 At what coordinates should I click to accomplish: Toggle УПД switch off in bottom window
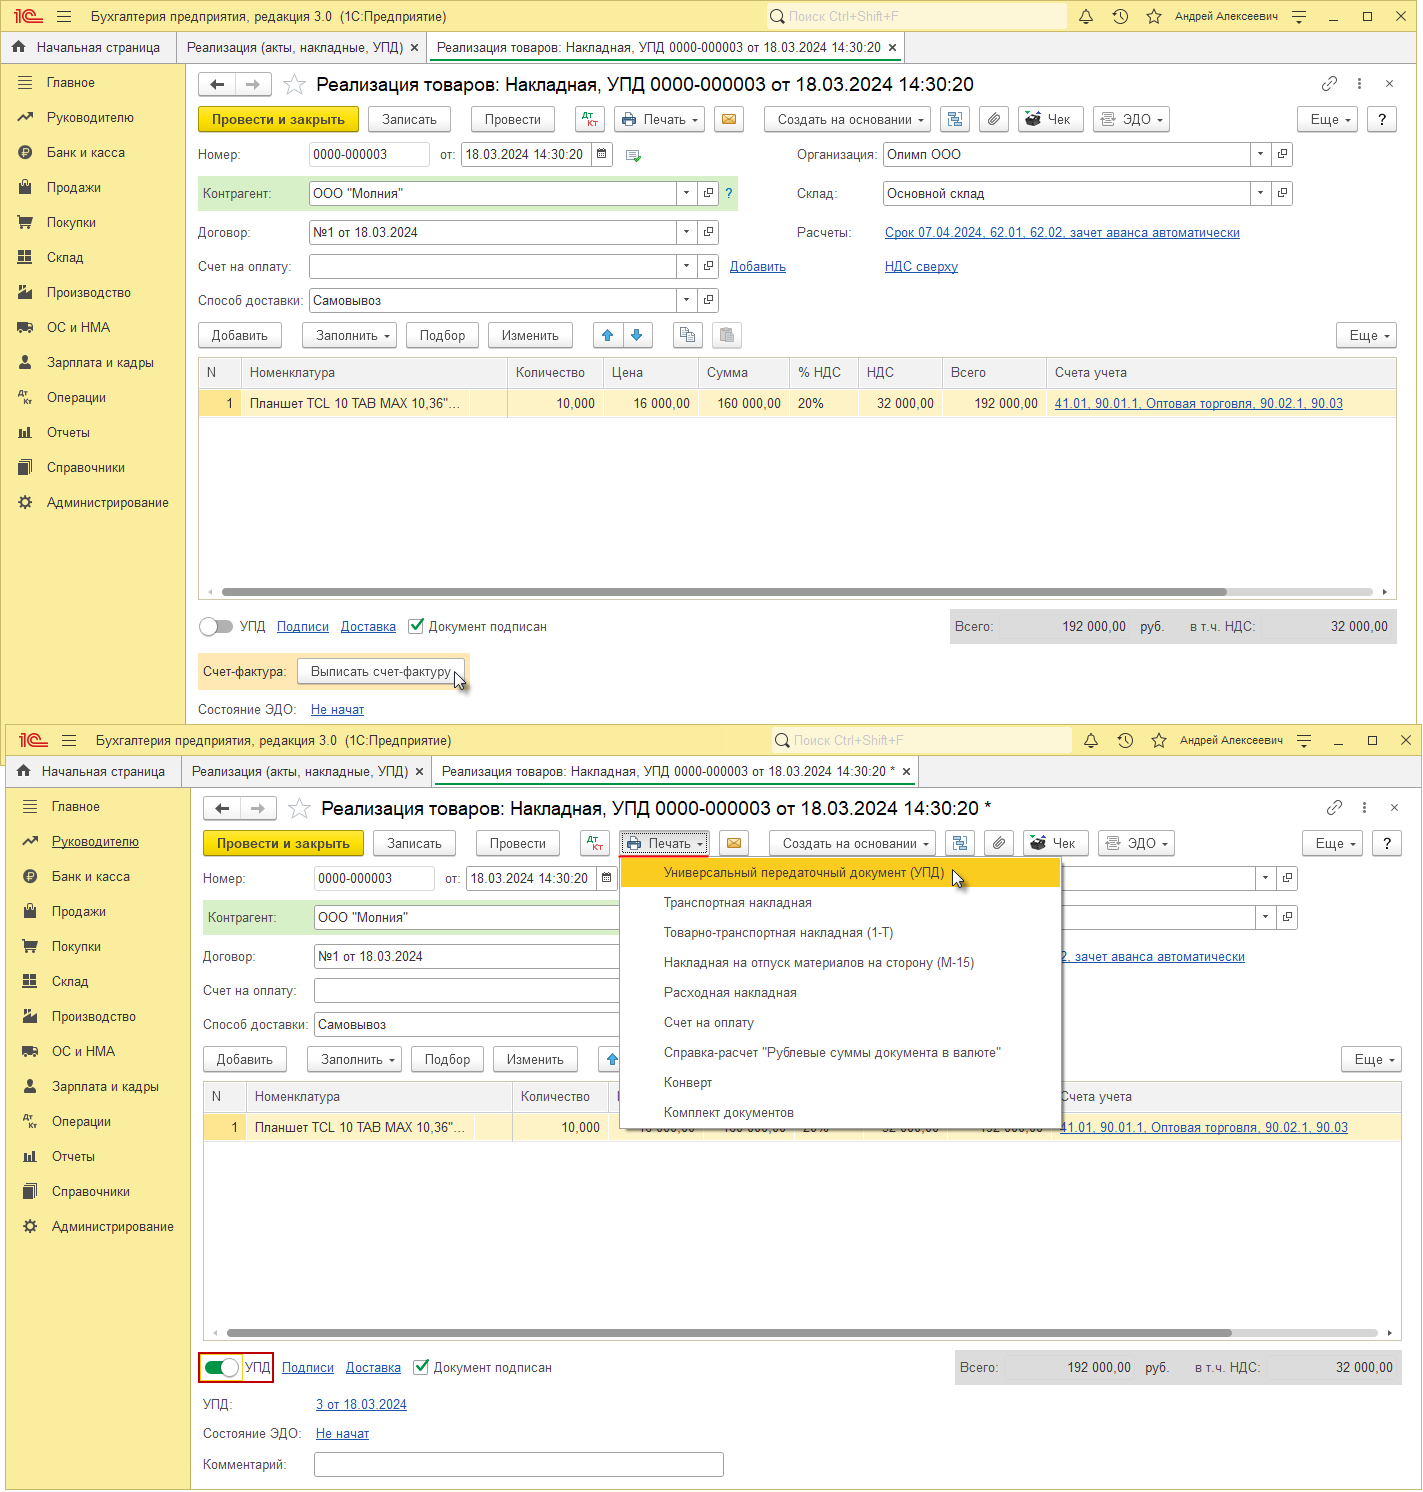221,1367
